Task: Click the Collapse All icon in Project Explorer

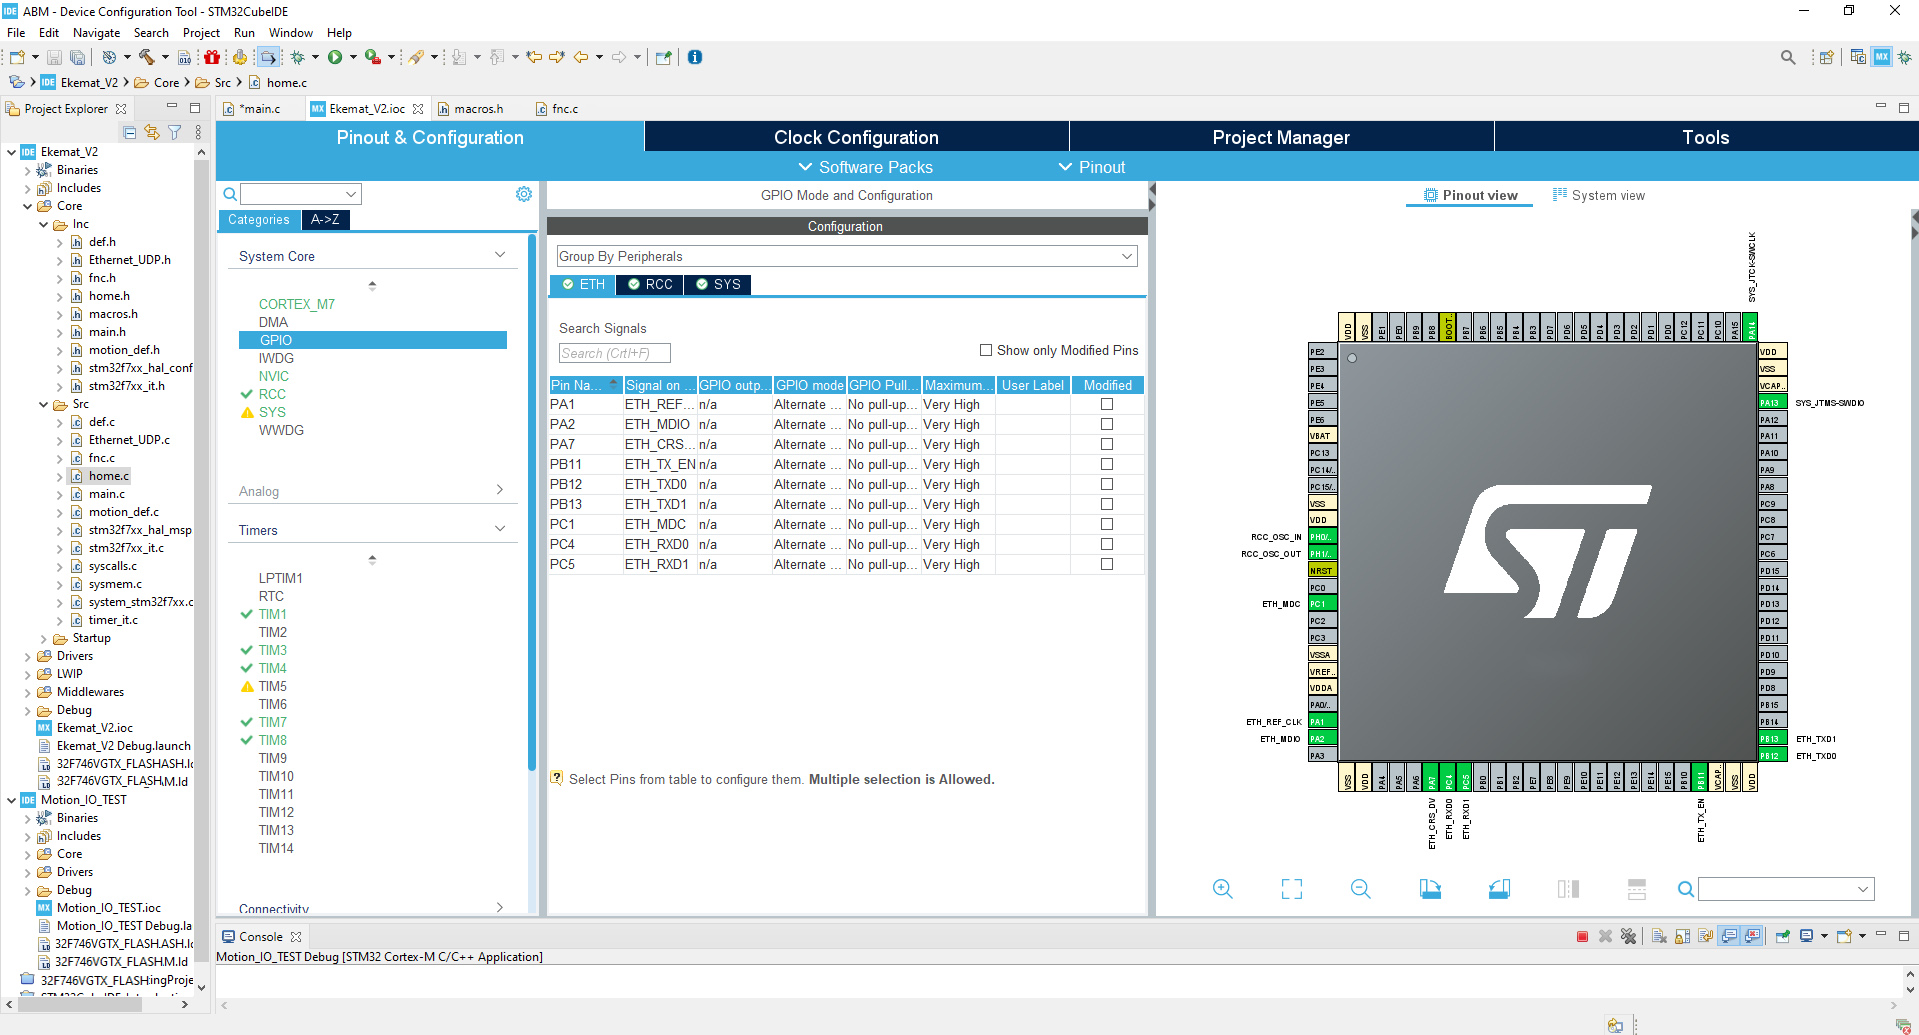Action: click(x=130, y=132)
